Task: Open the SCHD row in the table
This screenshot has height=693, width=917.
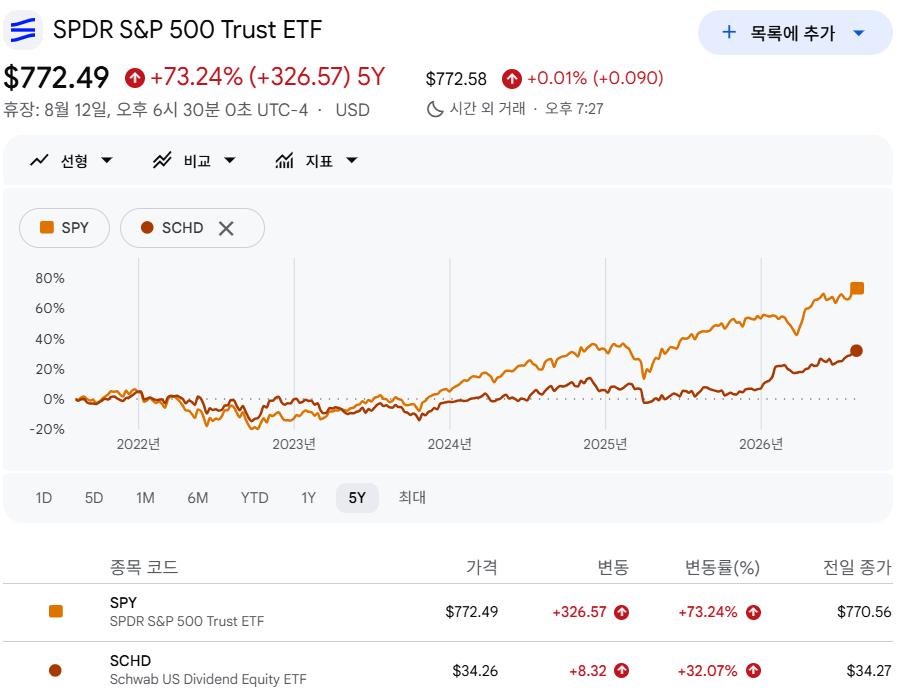Action: pos(448,671)
